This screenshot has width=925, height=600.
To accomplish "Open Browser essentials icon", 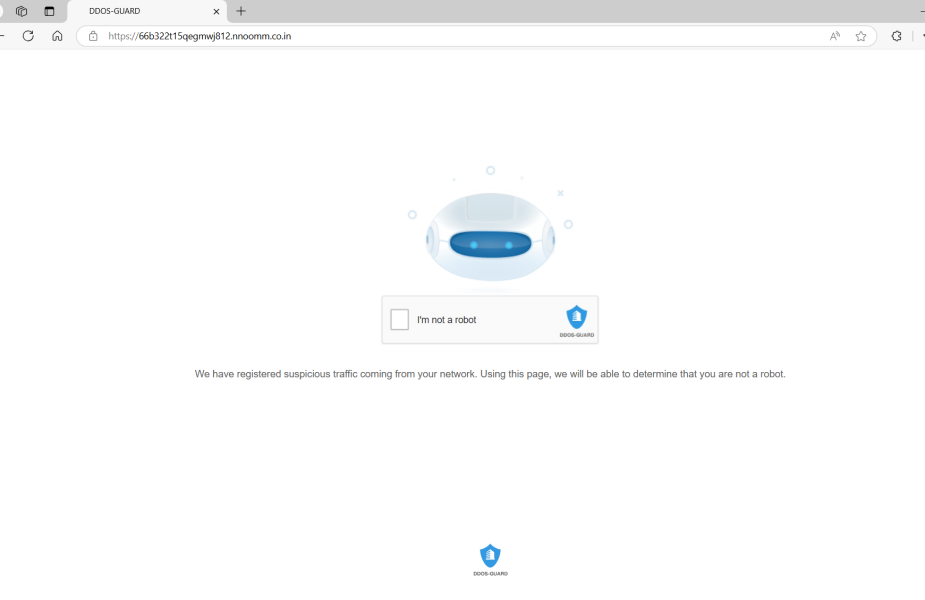I will (895, 36).
